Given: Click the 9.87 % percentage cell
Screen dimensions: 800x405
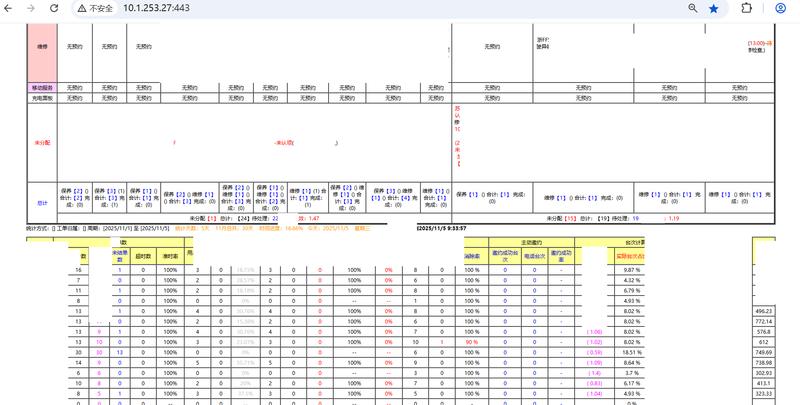Looking at the screenshot, I should pos(632,270).
